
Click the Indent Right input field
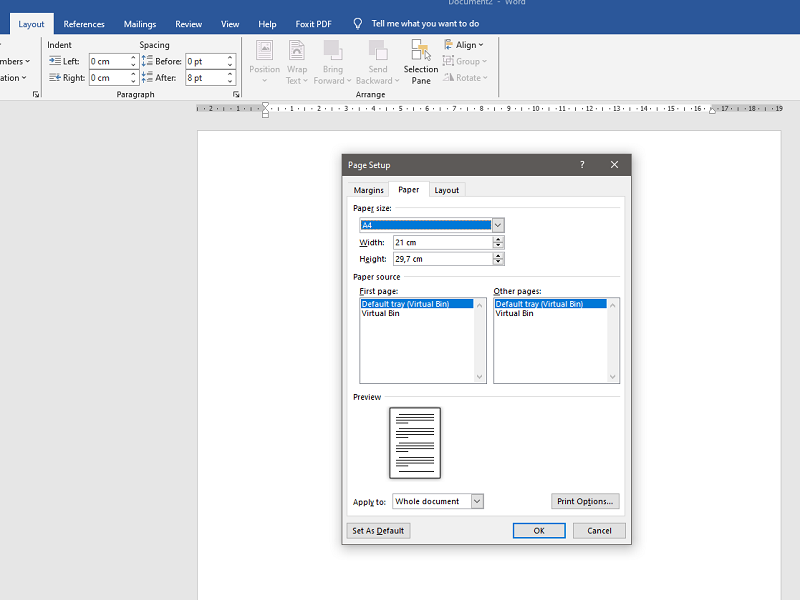coord(109,78)
